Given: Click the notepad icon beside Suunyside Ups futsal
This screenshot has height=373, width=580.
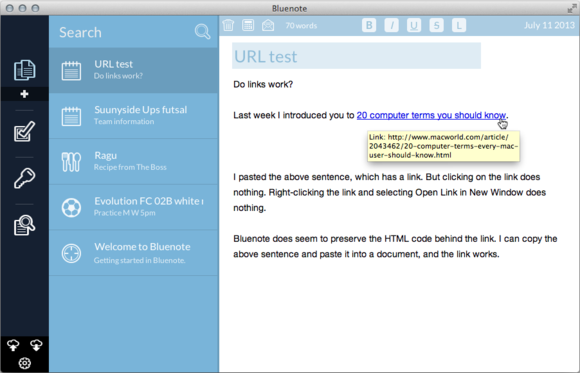Looking at the screenshot, I should 71,116.
